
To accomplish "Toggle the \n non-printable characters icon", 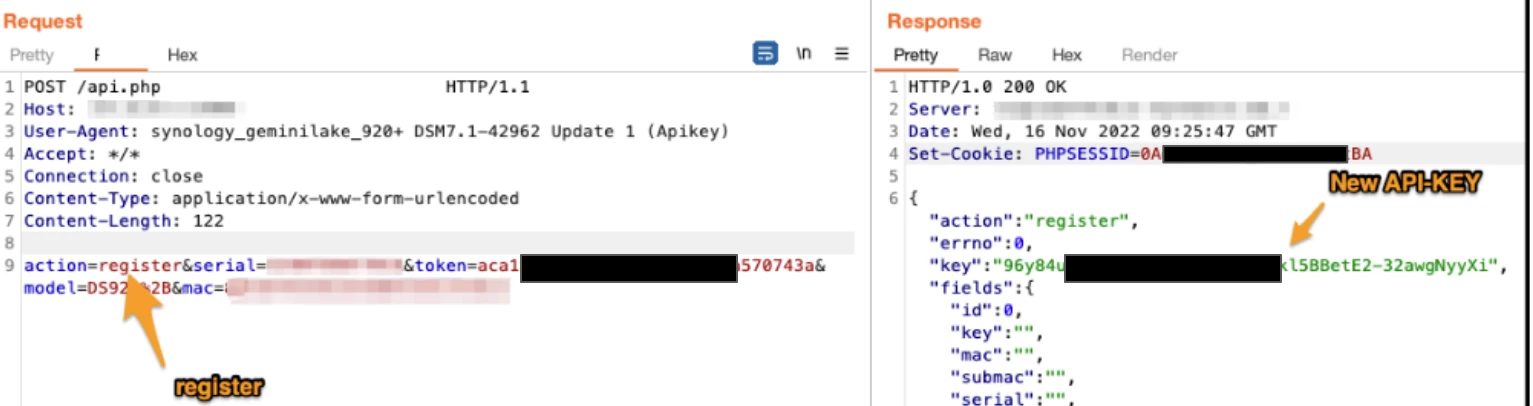I will pyautogui.click(x=803, y=54).
